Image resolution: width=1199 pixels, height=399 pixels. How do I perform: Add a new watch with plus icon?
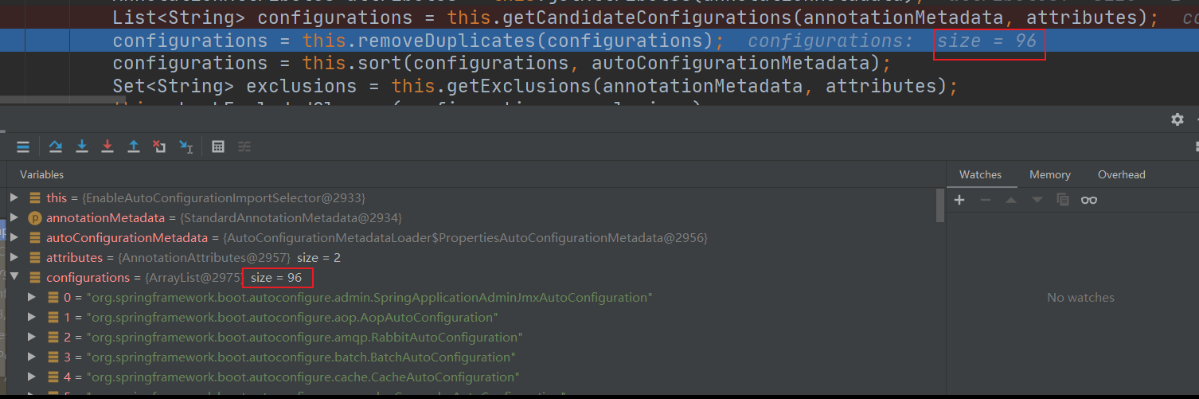(x=960, y=200)
